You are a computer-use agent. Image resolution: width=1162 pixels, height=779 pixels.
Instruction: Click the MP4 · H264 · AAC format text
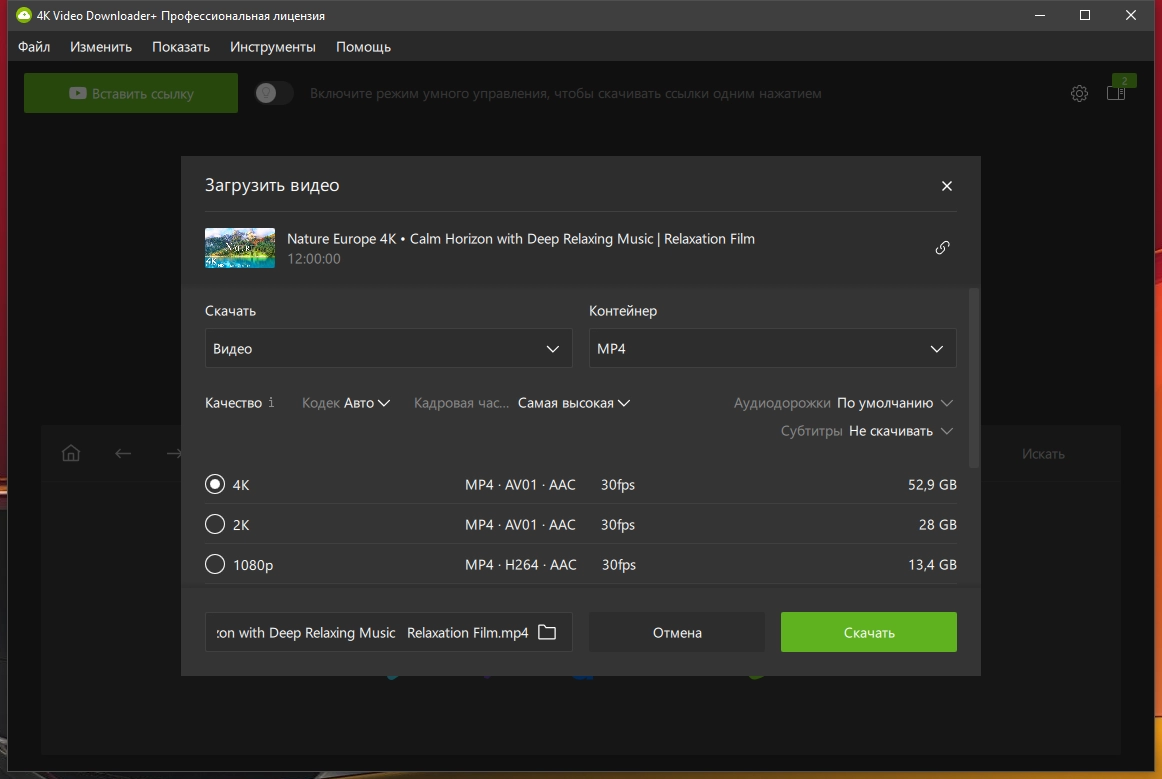pos(520,565)
